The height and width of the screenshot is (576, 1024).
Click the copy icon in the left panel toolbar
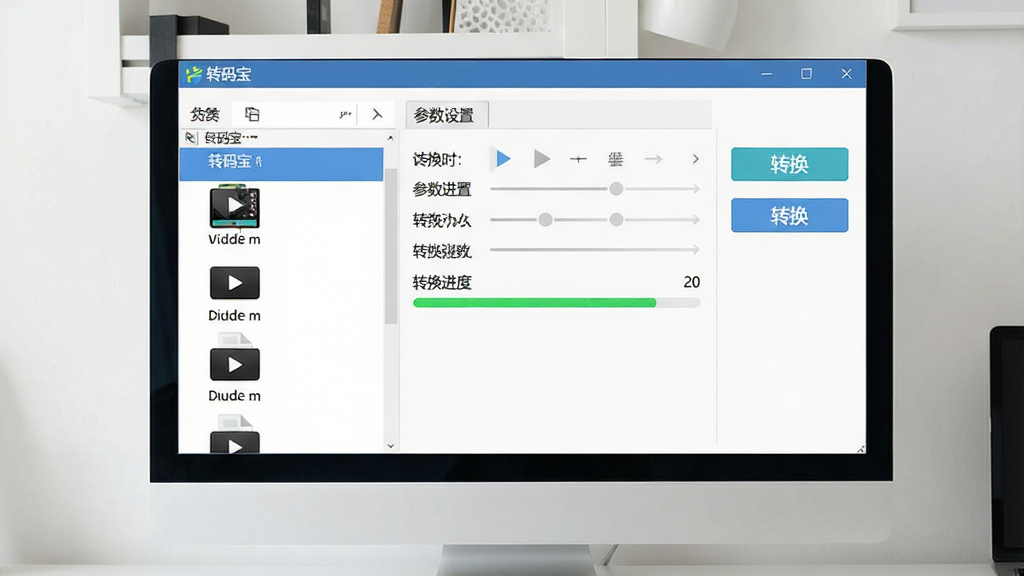(x=252, y=114)
